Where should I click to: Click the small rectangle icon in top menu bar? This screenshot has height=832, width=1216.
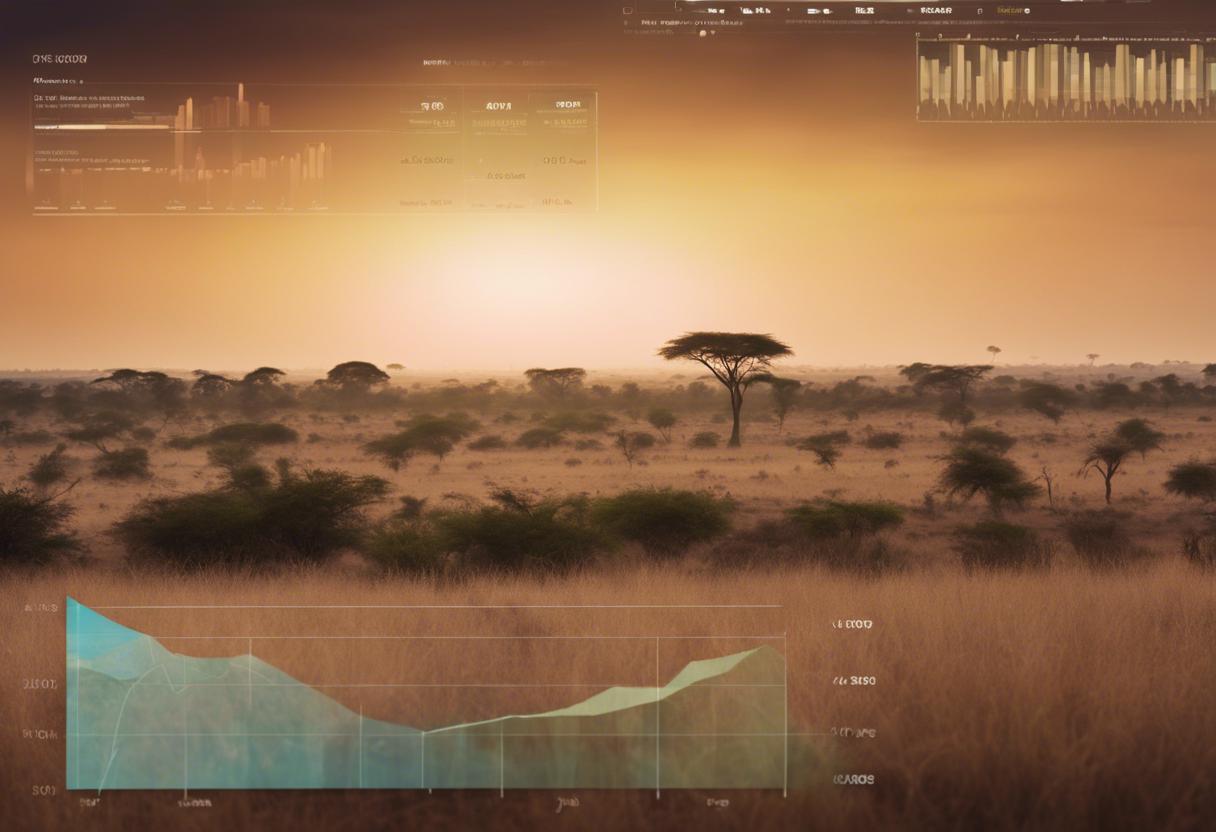[628, 11]
